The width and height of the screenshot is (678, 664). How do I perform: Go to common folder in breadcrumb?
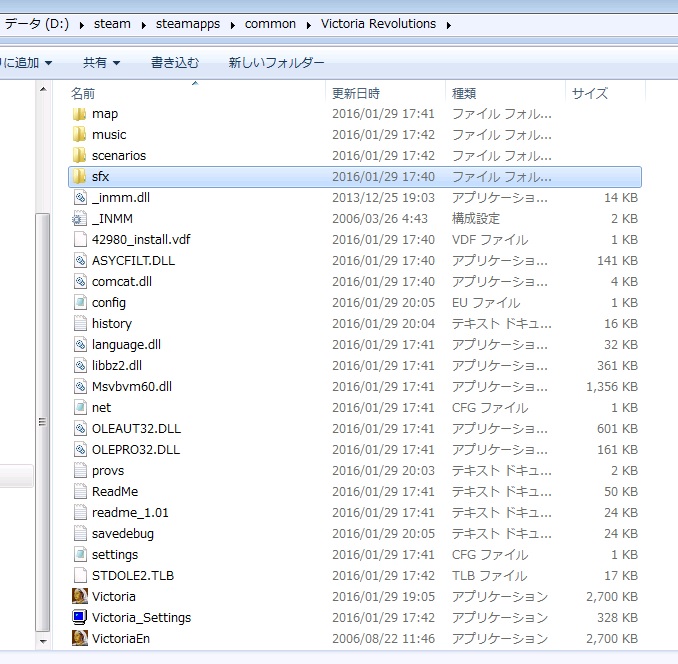(270, 24)
